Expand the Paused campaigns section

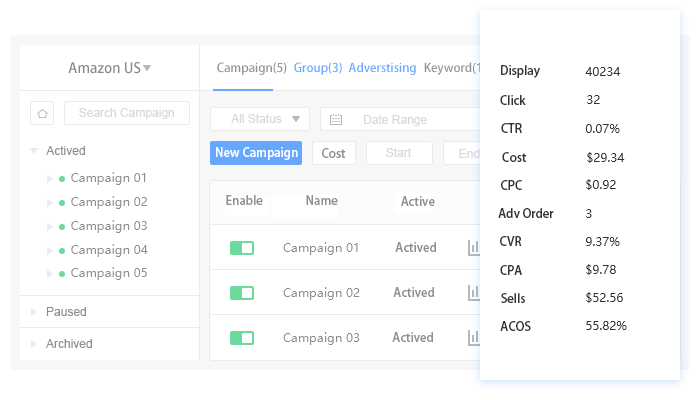click(x=34, y=312)
